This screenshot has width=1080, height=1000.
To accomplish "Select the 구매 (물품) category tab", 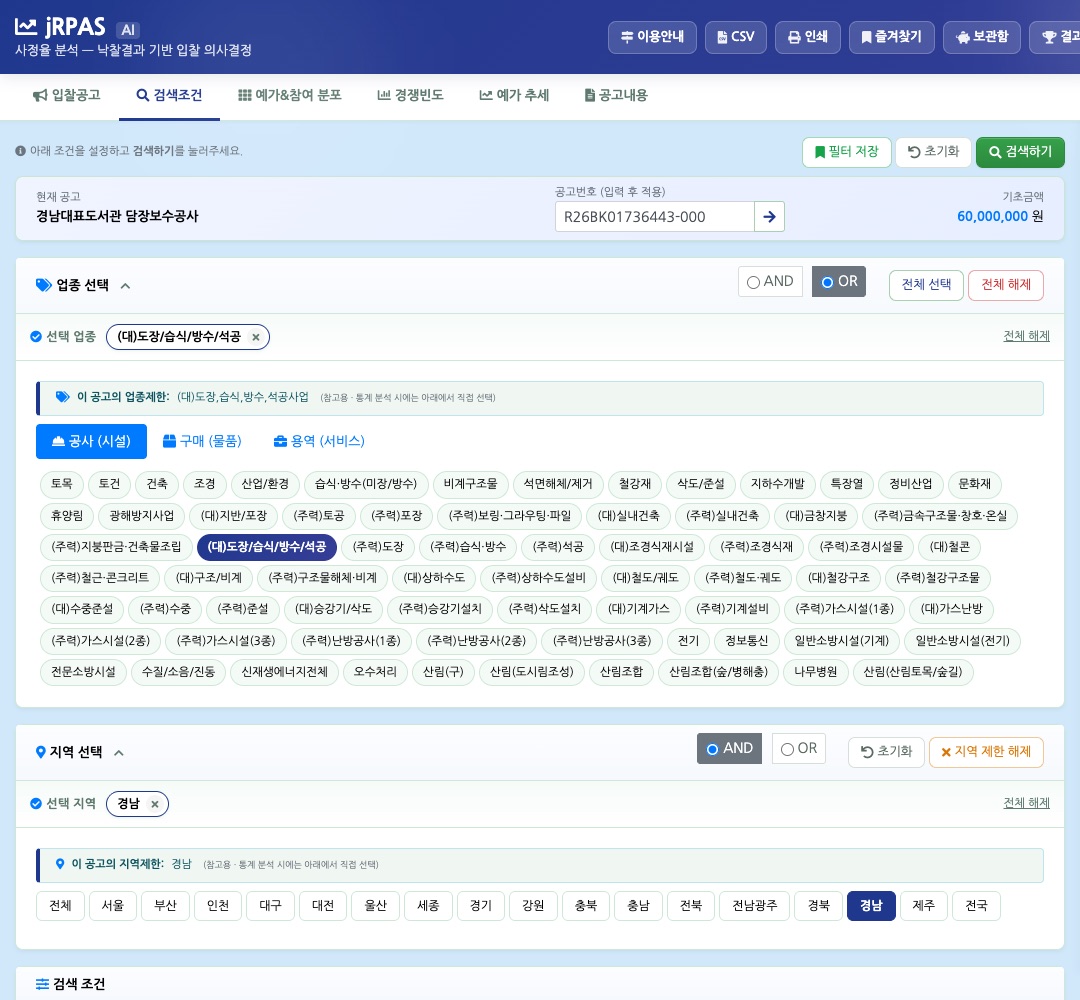I will point(202,441).
